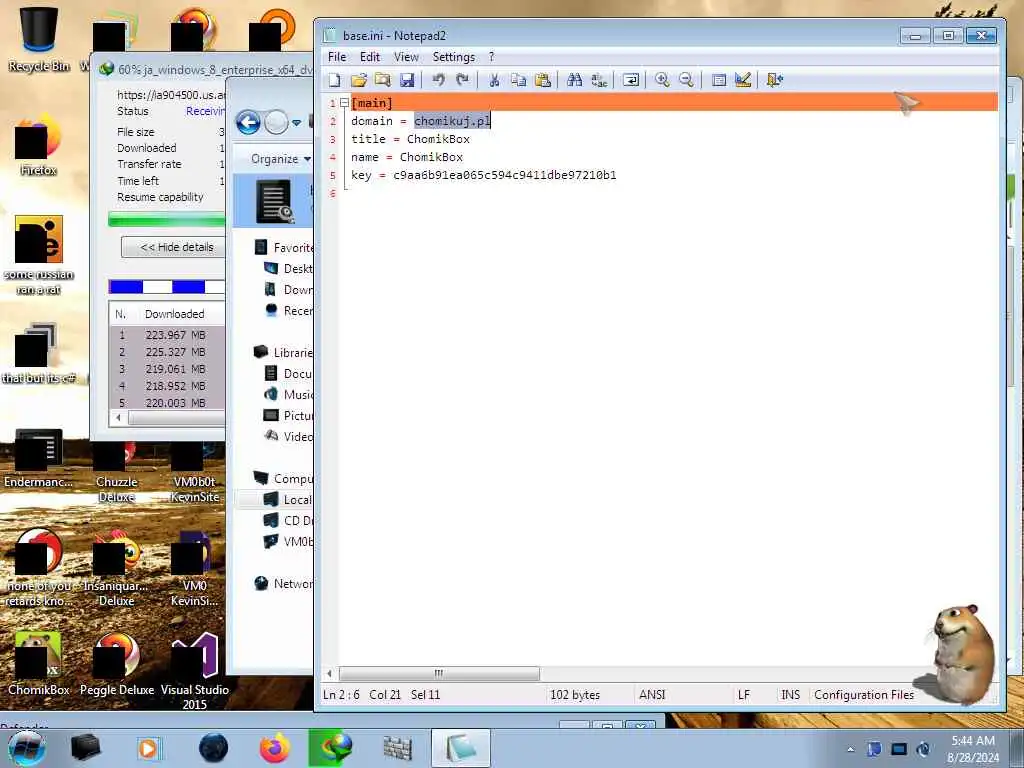Click the Exit door icon in Notepad2 toolbar
This screenshot has width=1024, height=768.
[775, 80]
